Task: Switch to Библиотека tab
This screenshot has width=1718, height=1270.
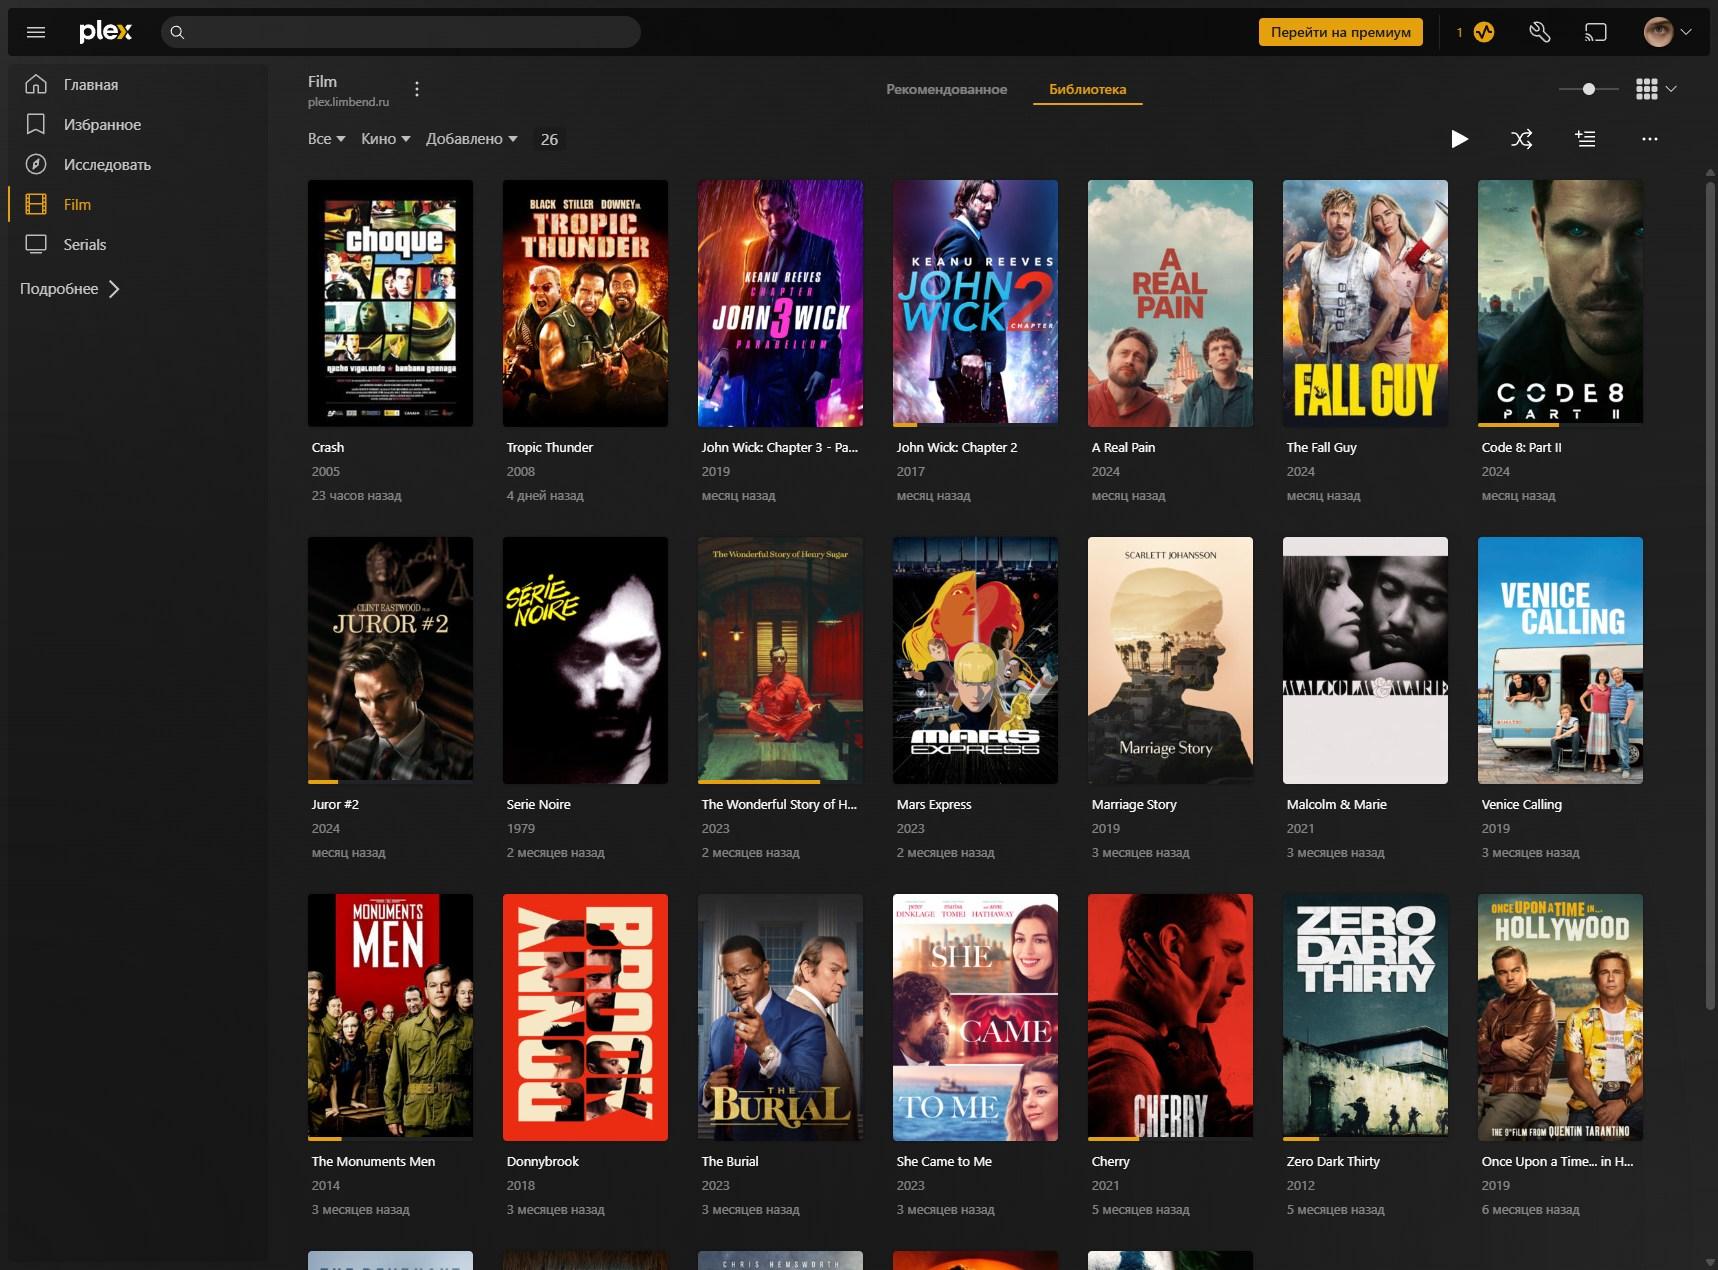Action: tap(1088, 89)
